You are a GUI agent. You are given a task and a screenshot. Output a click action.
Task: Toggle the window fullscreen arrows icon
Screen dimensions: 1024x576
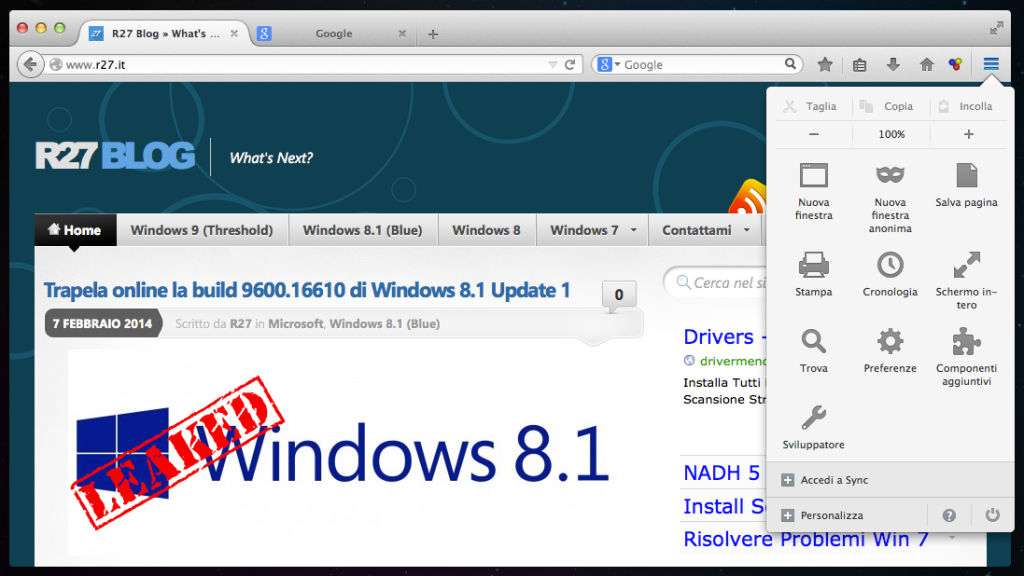996,28
